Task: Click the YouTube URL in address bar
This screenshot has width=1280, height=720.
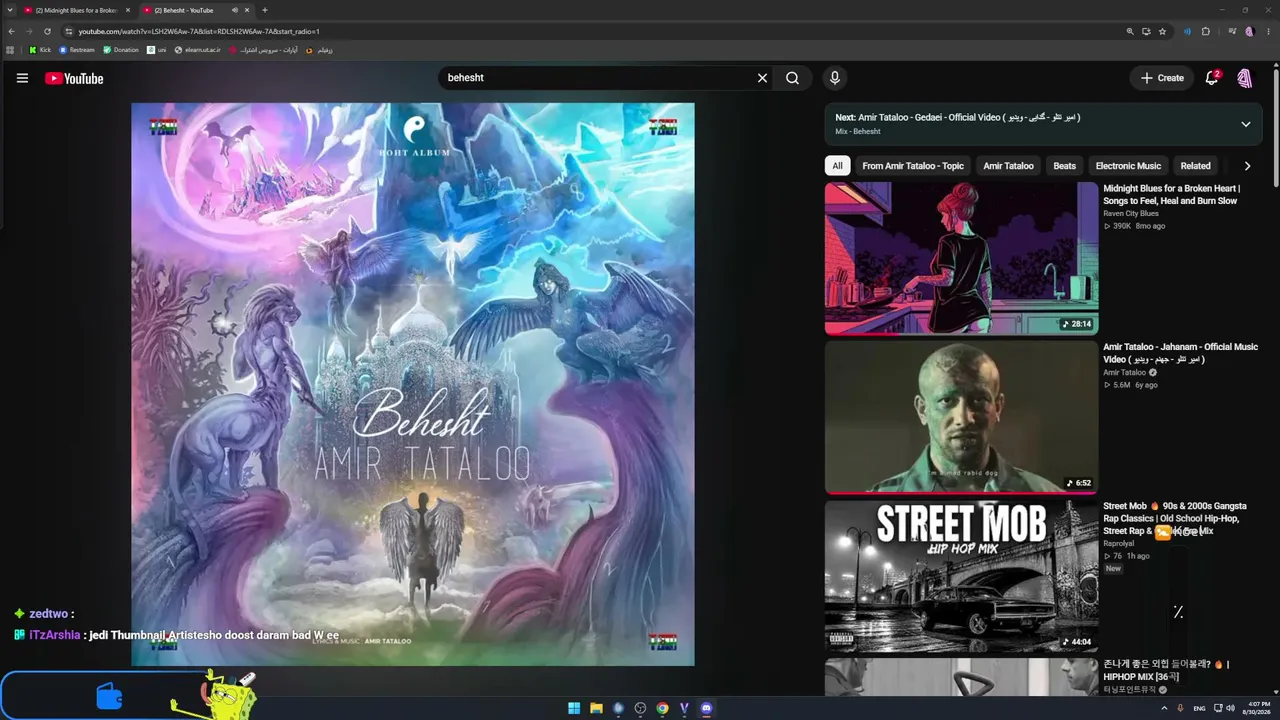Action: 199,31
